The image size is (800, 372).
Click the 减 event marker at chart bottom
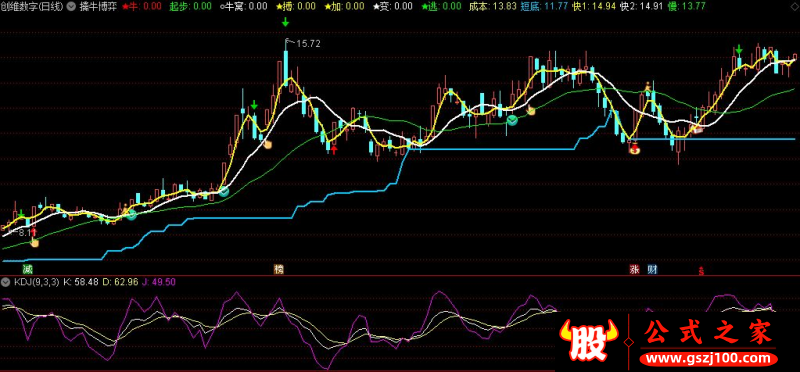(x=27, y=269)
